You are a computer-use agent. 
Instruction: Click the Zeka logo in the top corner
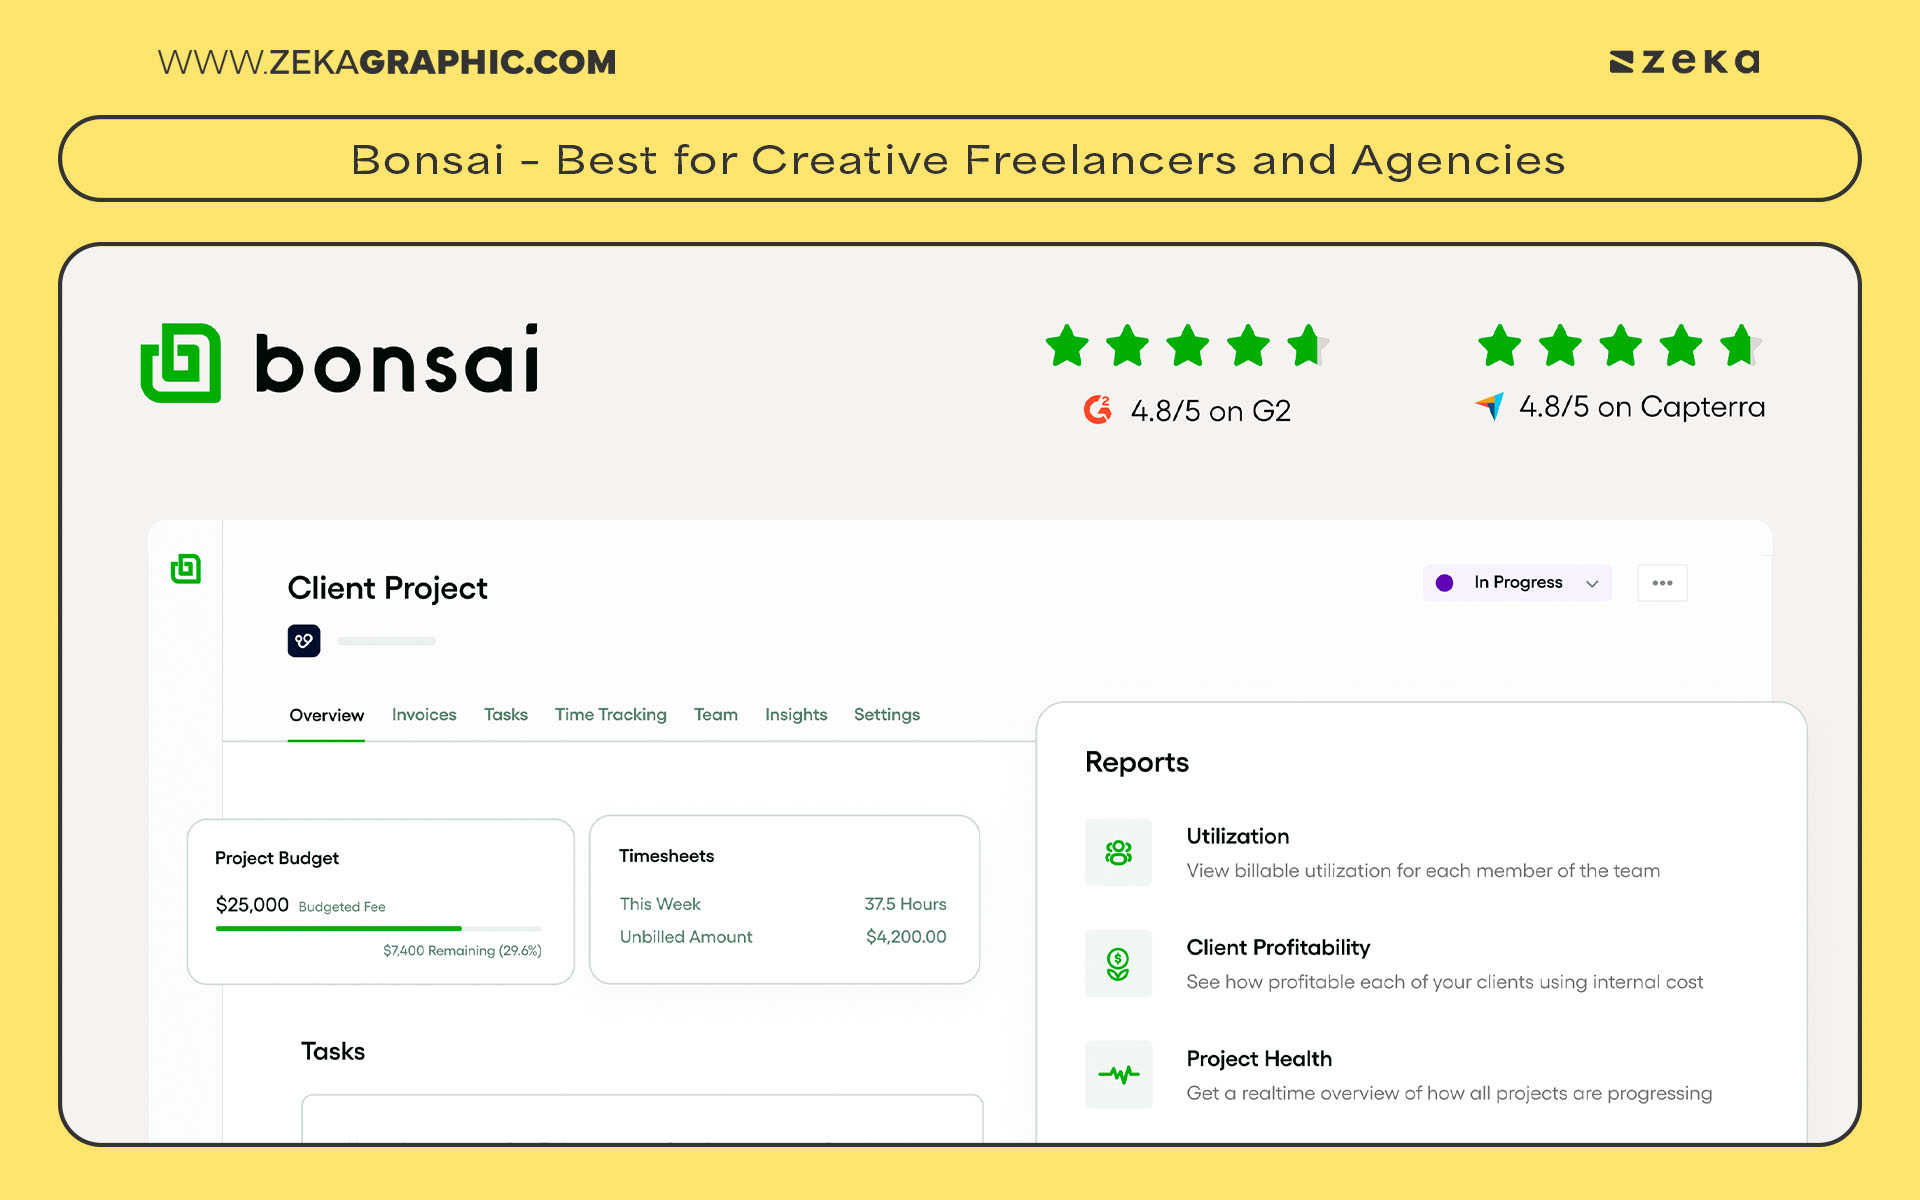click(x=1684, y=61)
